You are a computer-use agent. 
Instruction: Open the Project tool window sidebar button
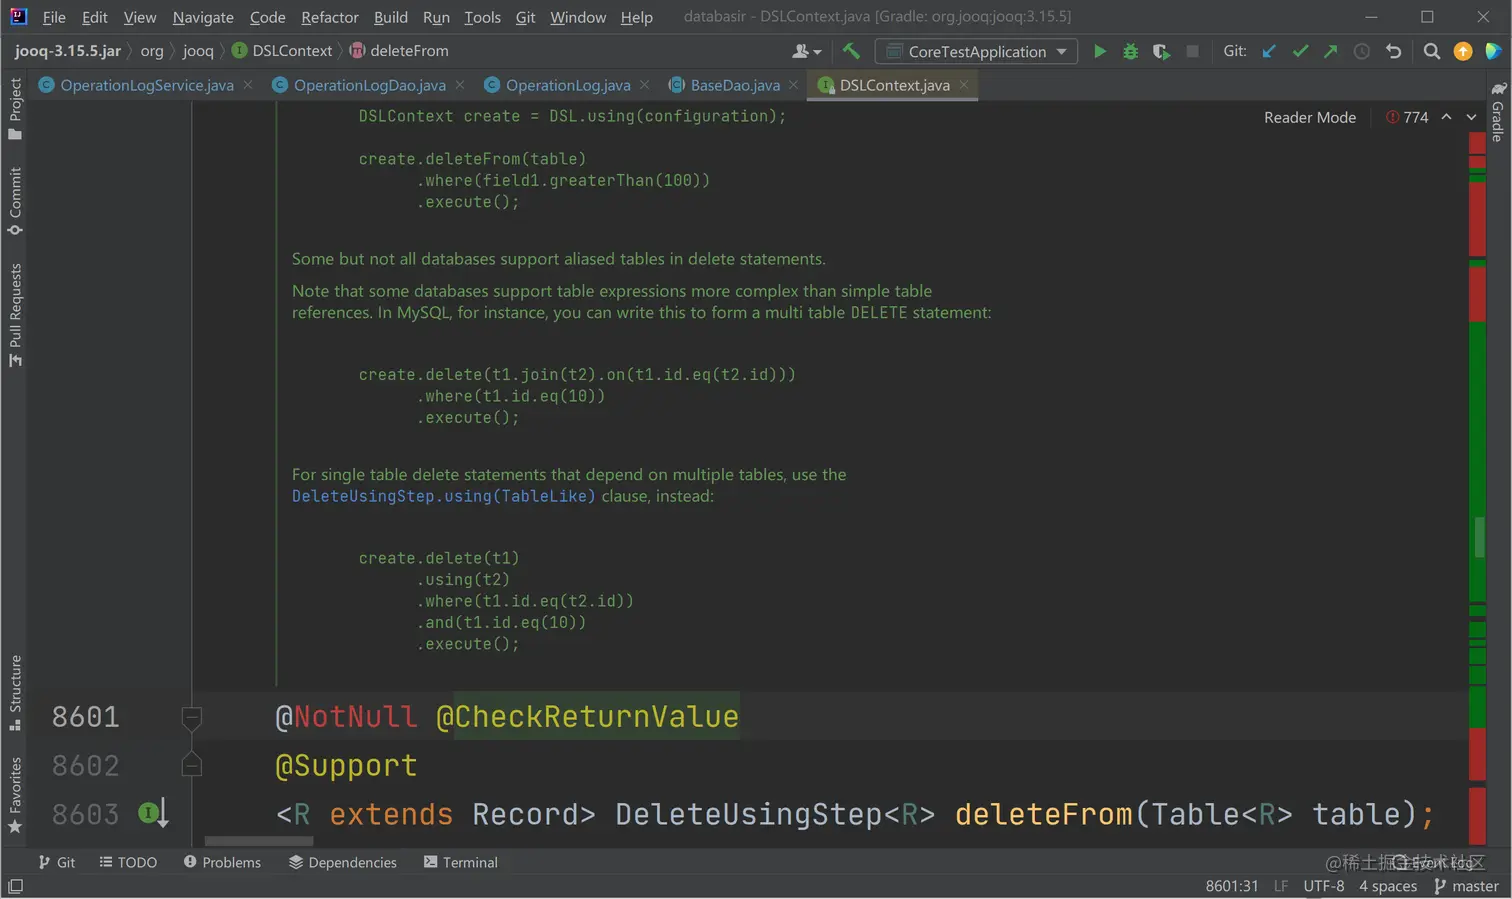click(15, 108)
